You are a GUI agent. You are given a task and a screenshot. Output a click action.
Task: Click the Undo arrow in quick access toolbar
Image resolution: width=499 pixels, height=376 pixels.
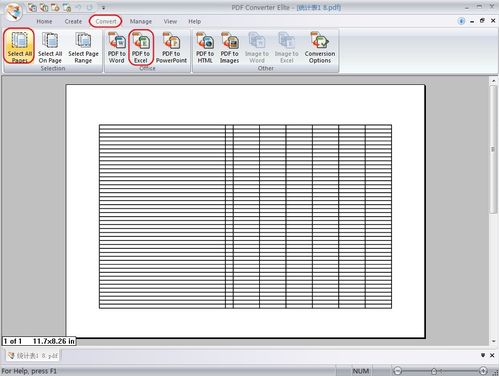[79, 7]
